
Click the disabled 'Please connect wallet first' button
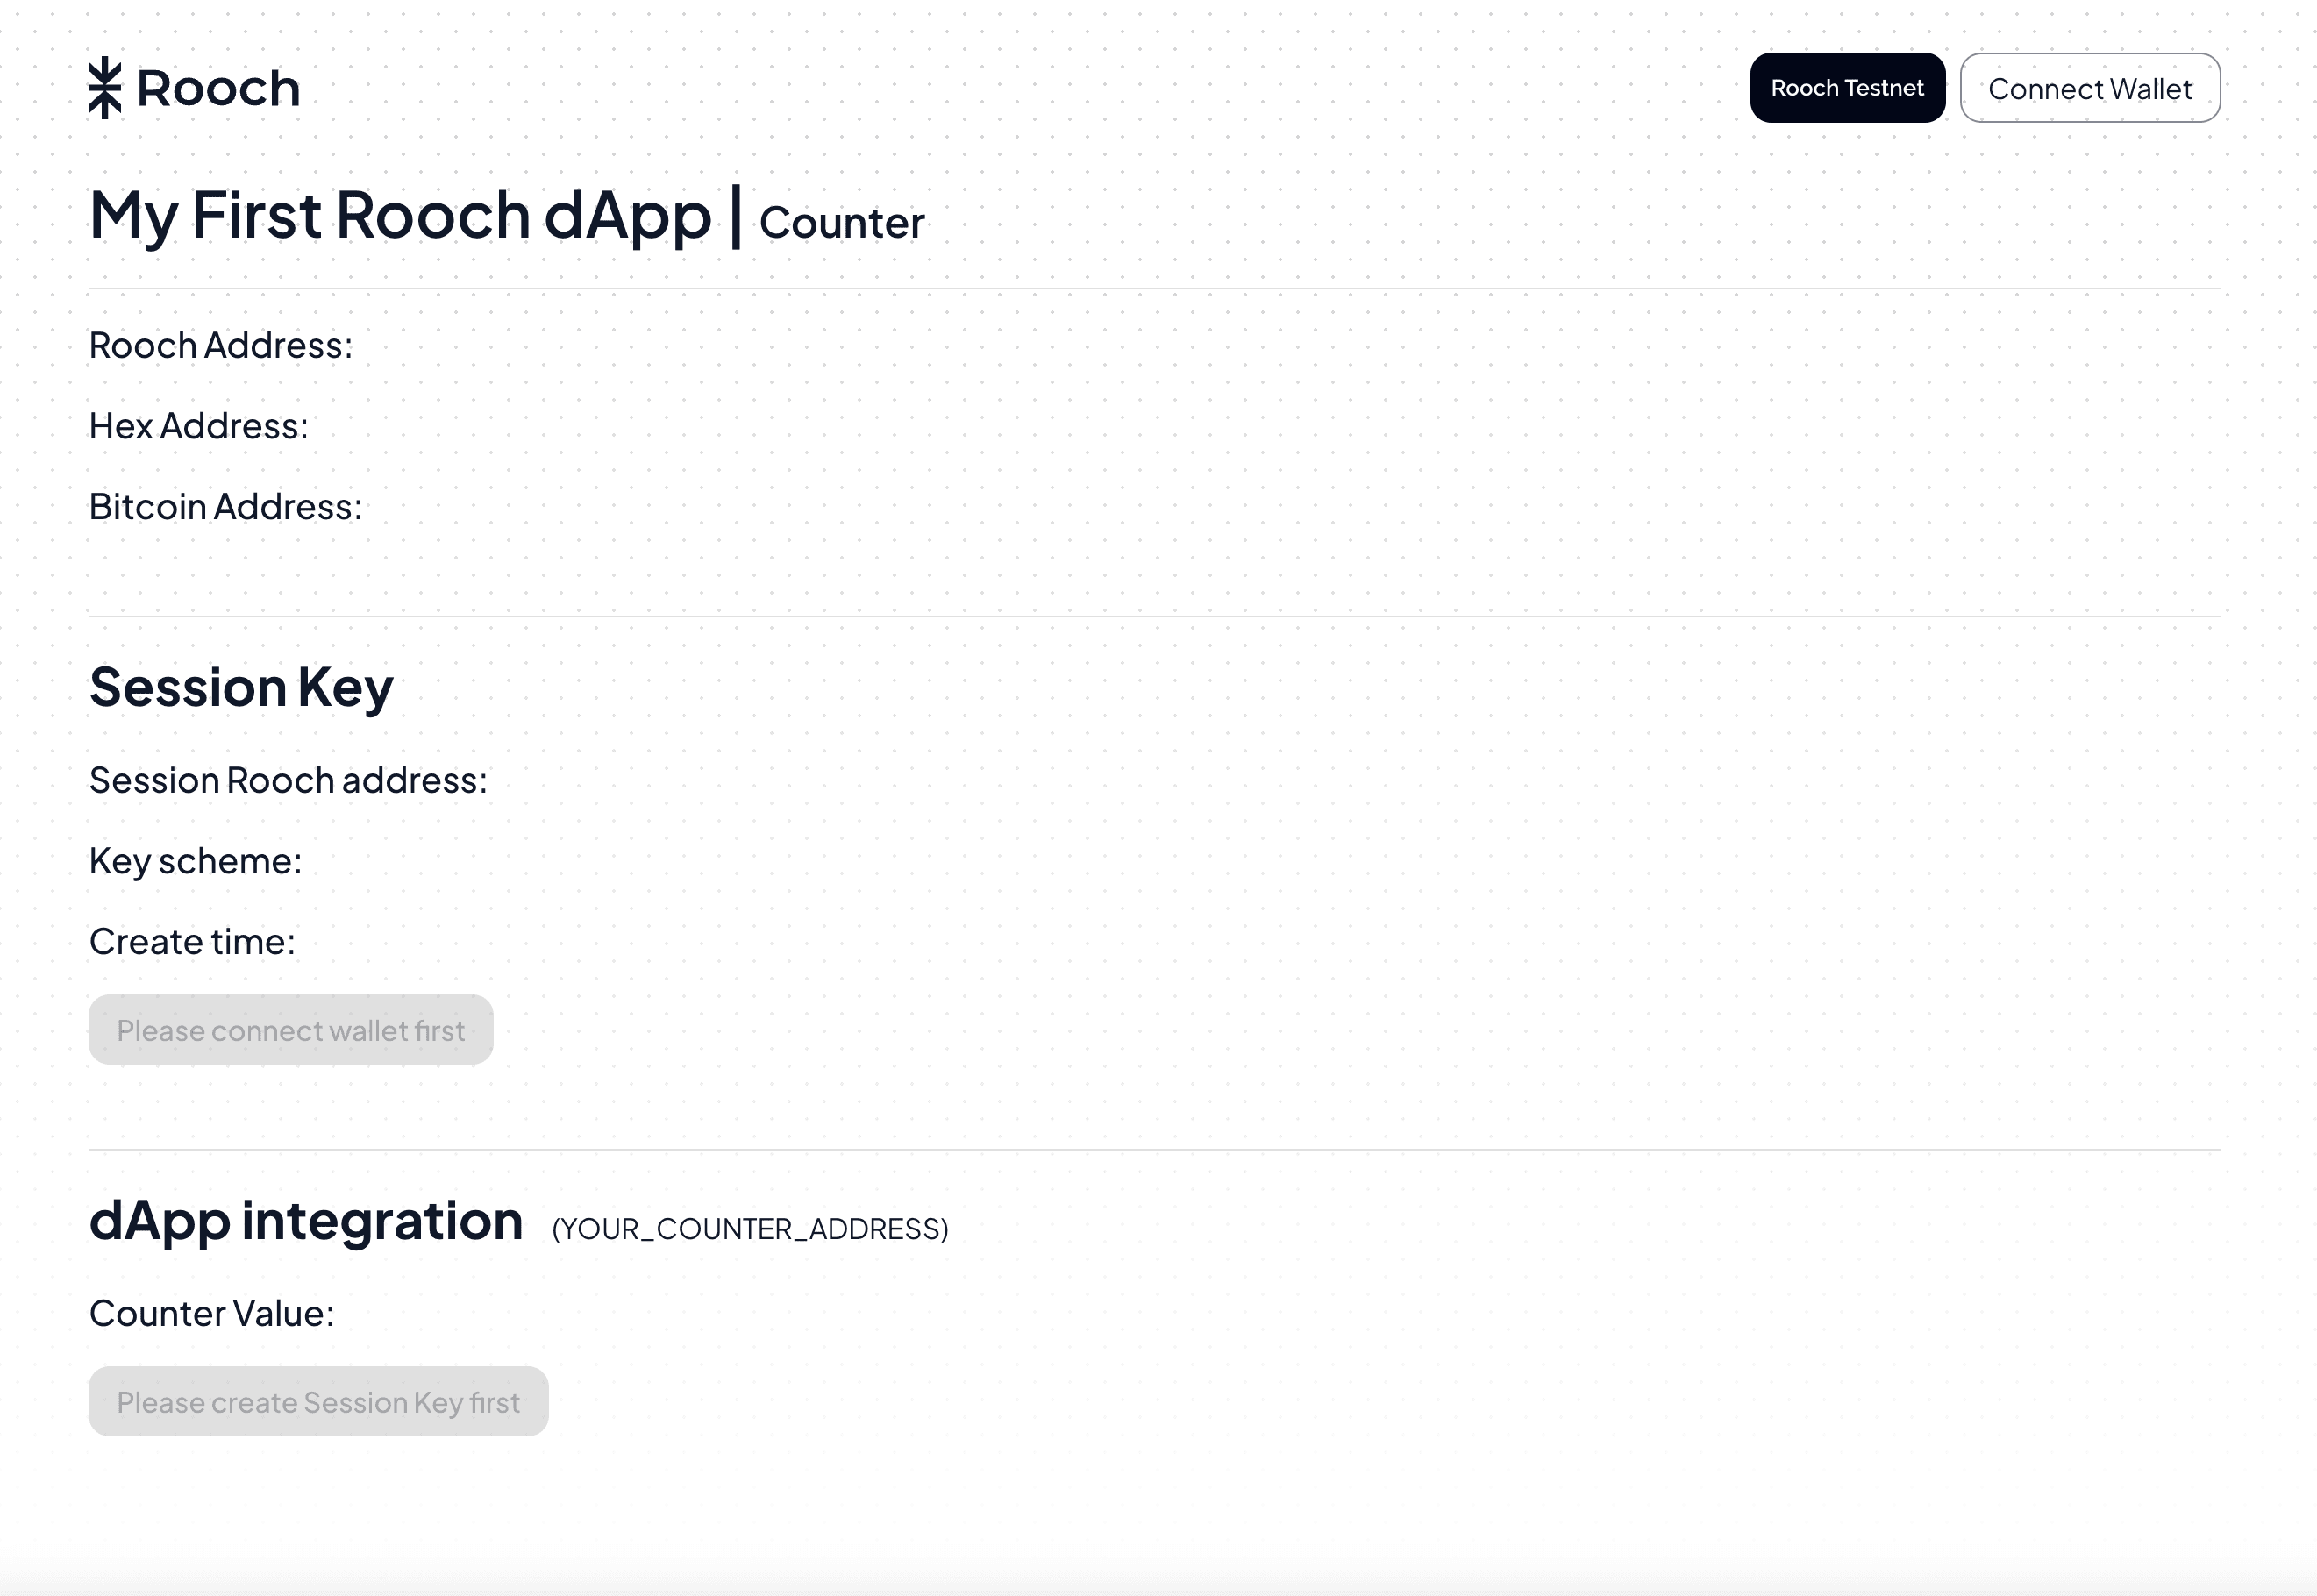291,1029
